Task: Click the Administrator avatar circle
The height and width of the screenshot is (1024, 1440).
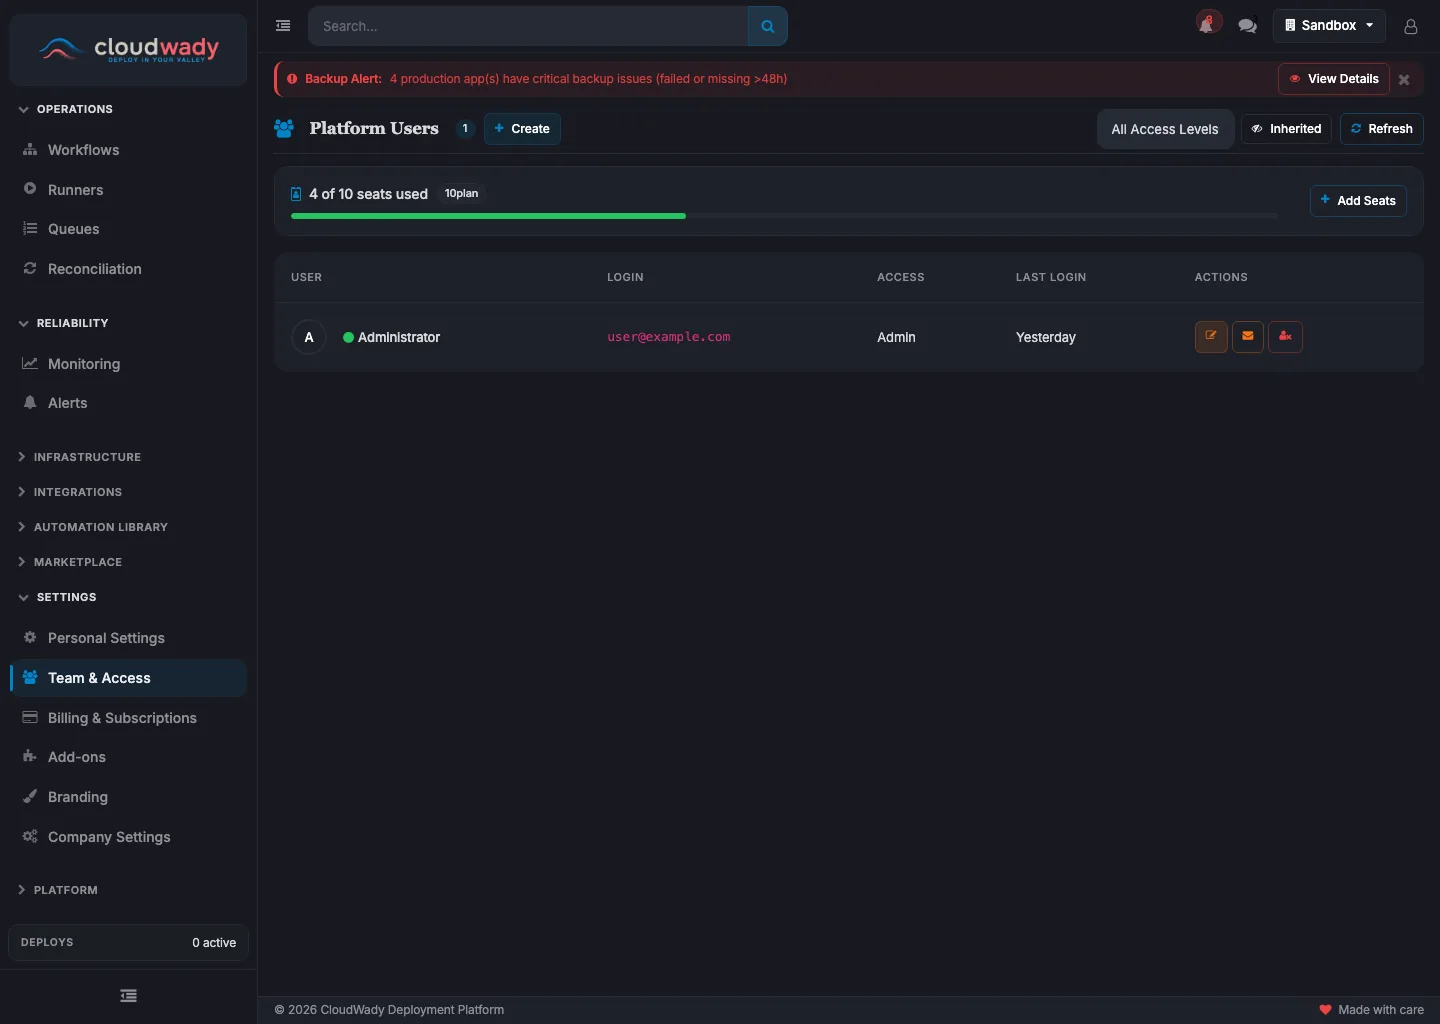Action: click(309, 337)
